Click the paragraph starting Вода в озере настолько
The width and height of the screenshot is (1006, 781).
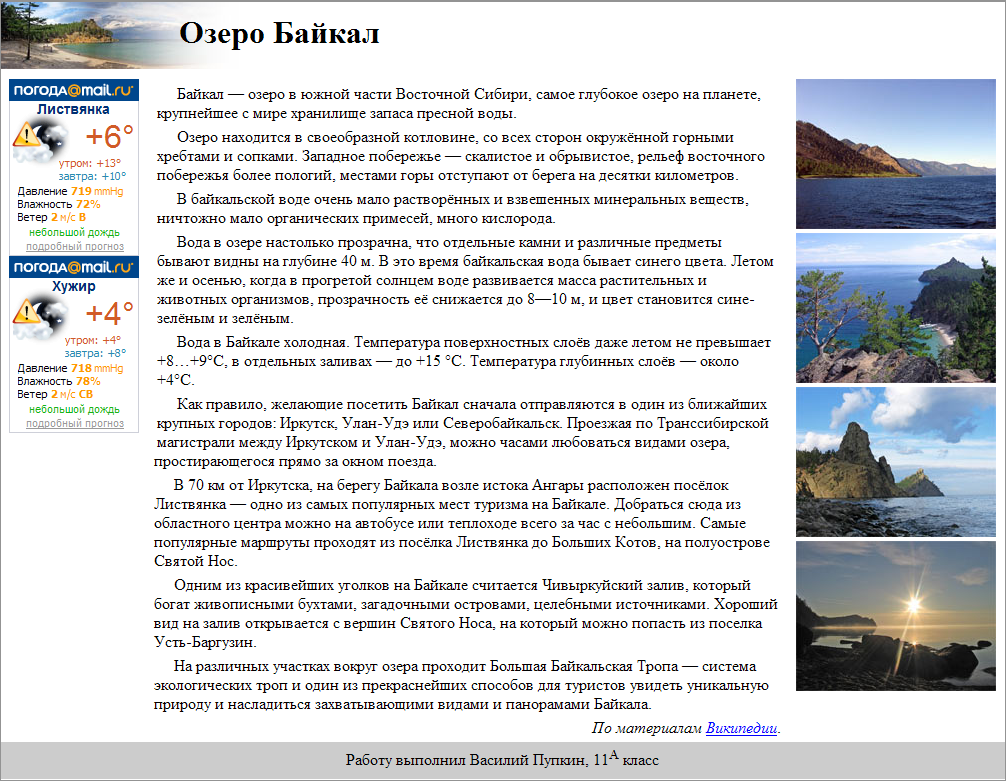pos(465,280)
